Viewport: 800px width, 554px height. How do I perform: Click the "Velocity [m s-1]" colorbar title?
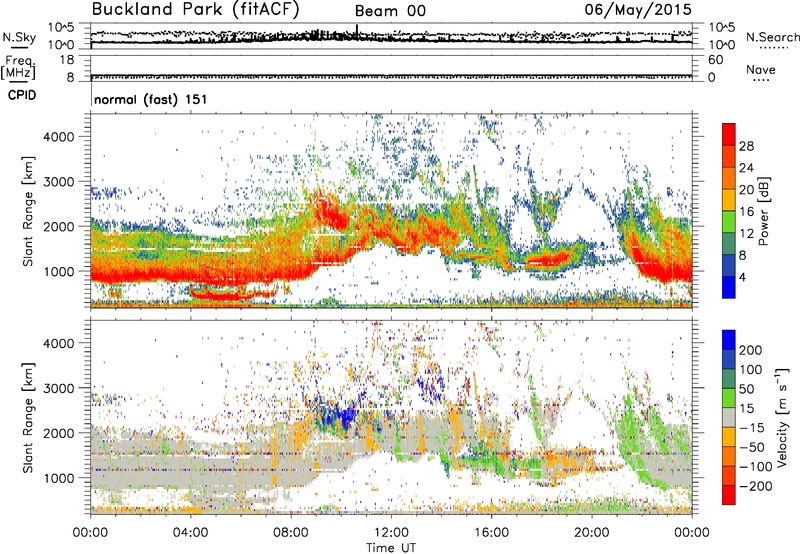[782, 417]
